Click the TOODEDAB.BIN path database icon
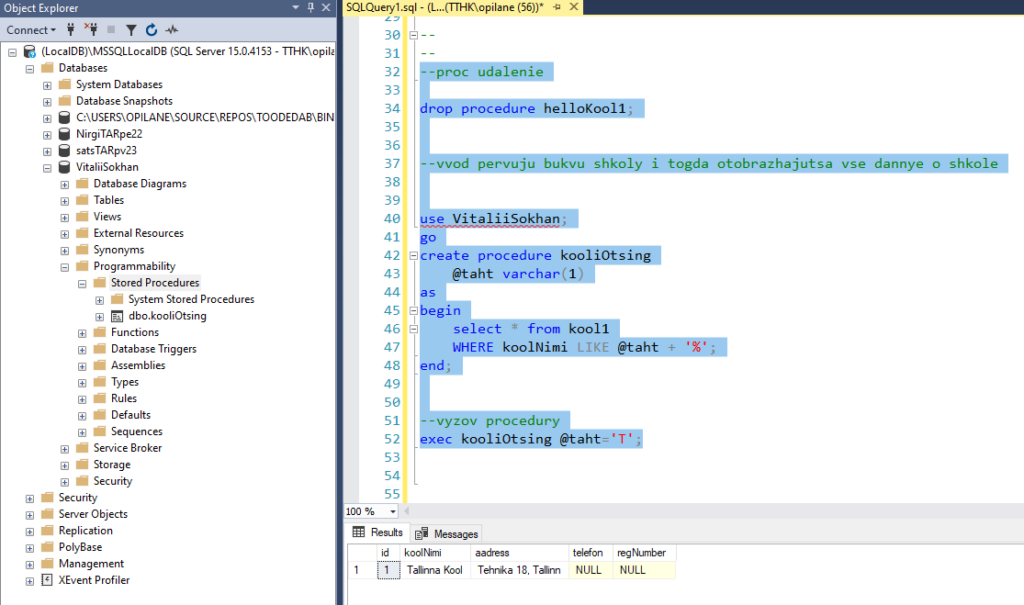Viewport: 1024px width, 605px height. point(64,117)
